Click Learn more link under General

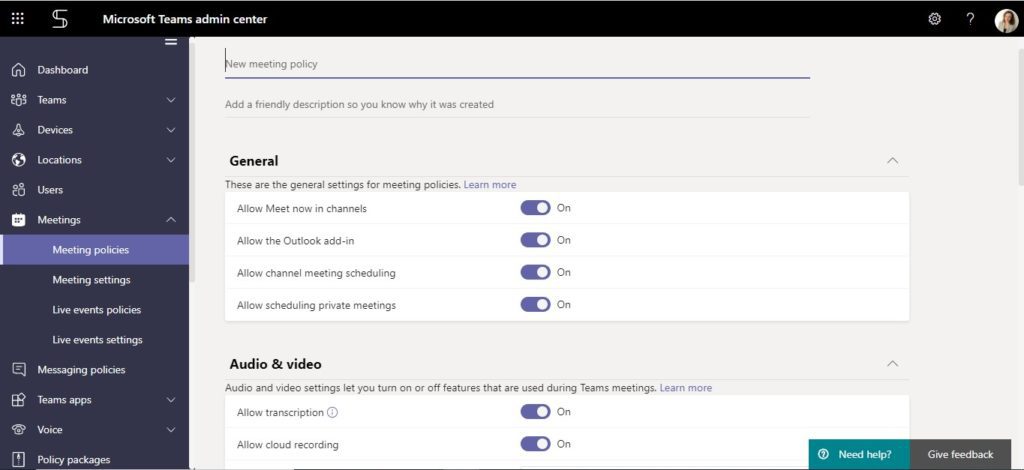[x=490, y=185]
